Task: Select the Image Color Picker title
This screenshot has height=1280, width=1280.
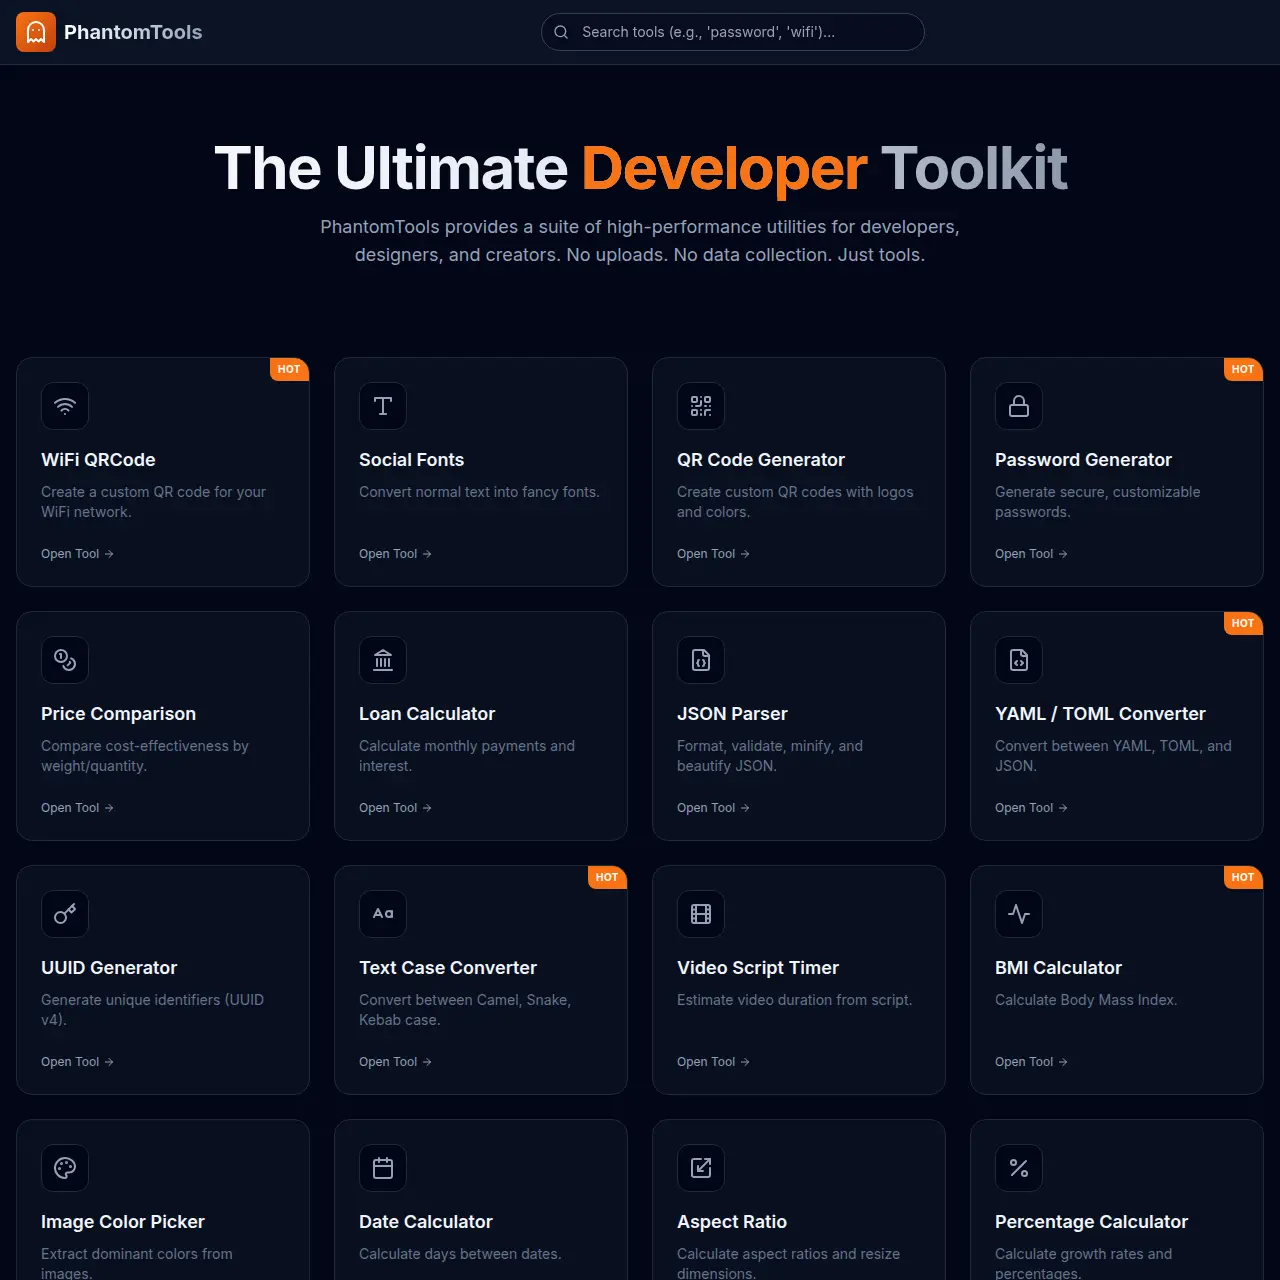Action: coord(123,1222)
